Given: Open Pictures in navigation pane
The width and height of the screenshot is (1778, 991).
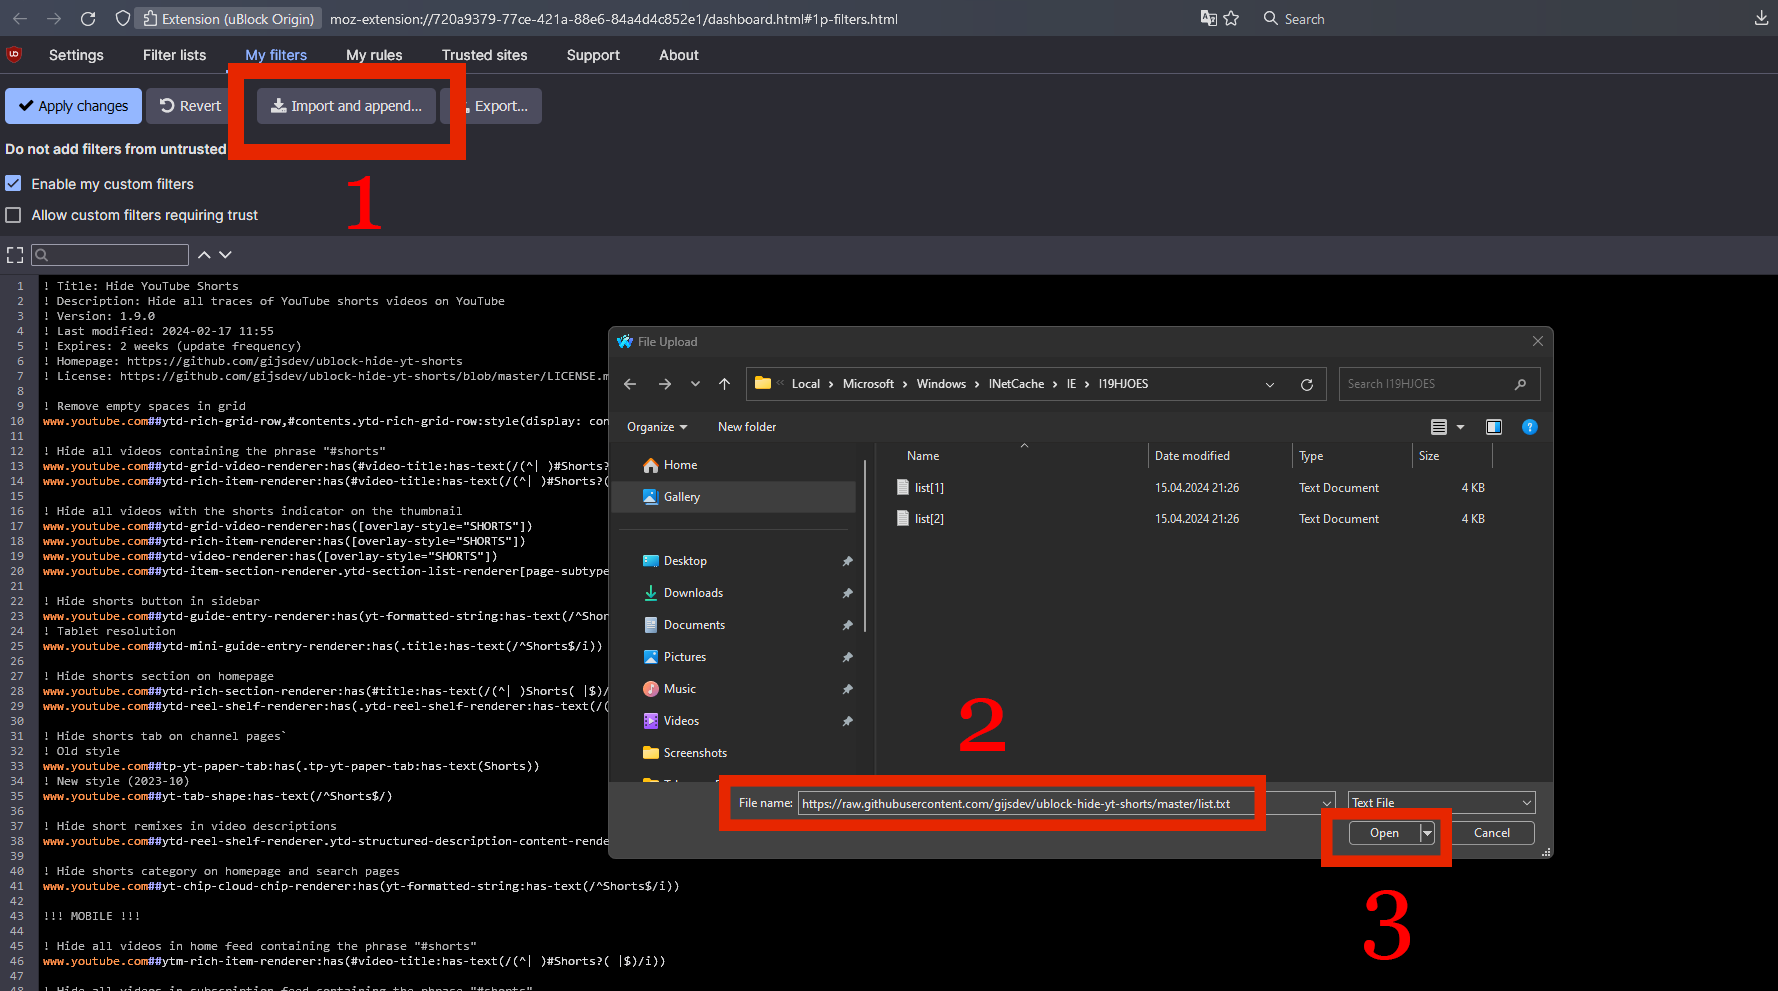Looking at the screenshot, I should 685,657.
